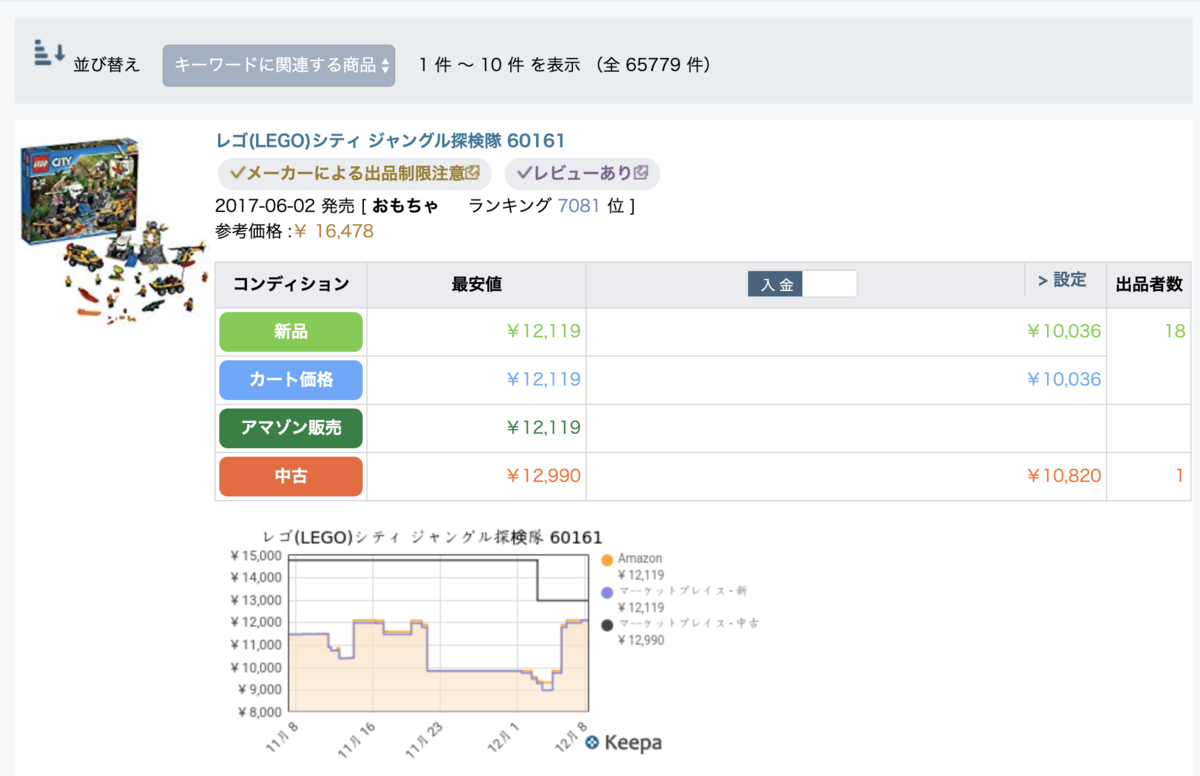The height and width of the screenshot is (776, 1200).
Task: Click the 中古 condition button
Action: point(291,476)
